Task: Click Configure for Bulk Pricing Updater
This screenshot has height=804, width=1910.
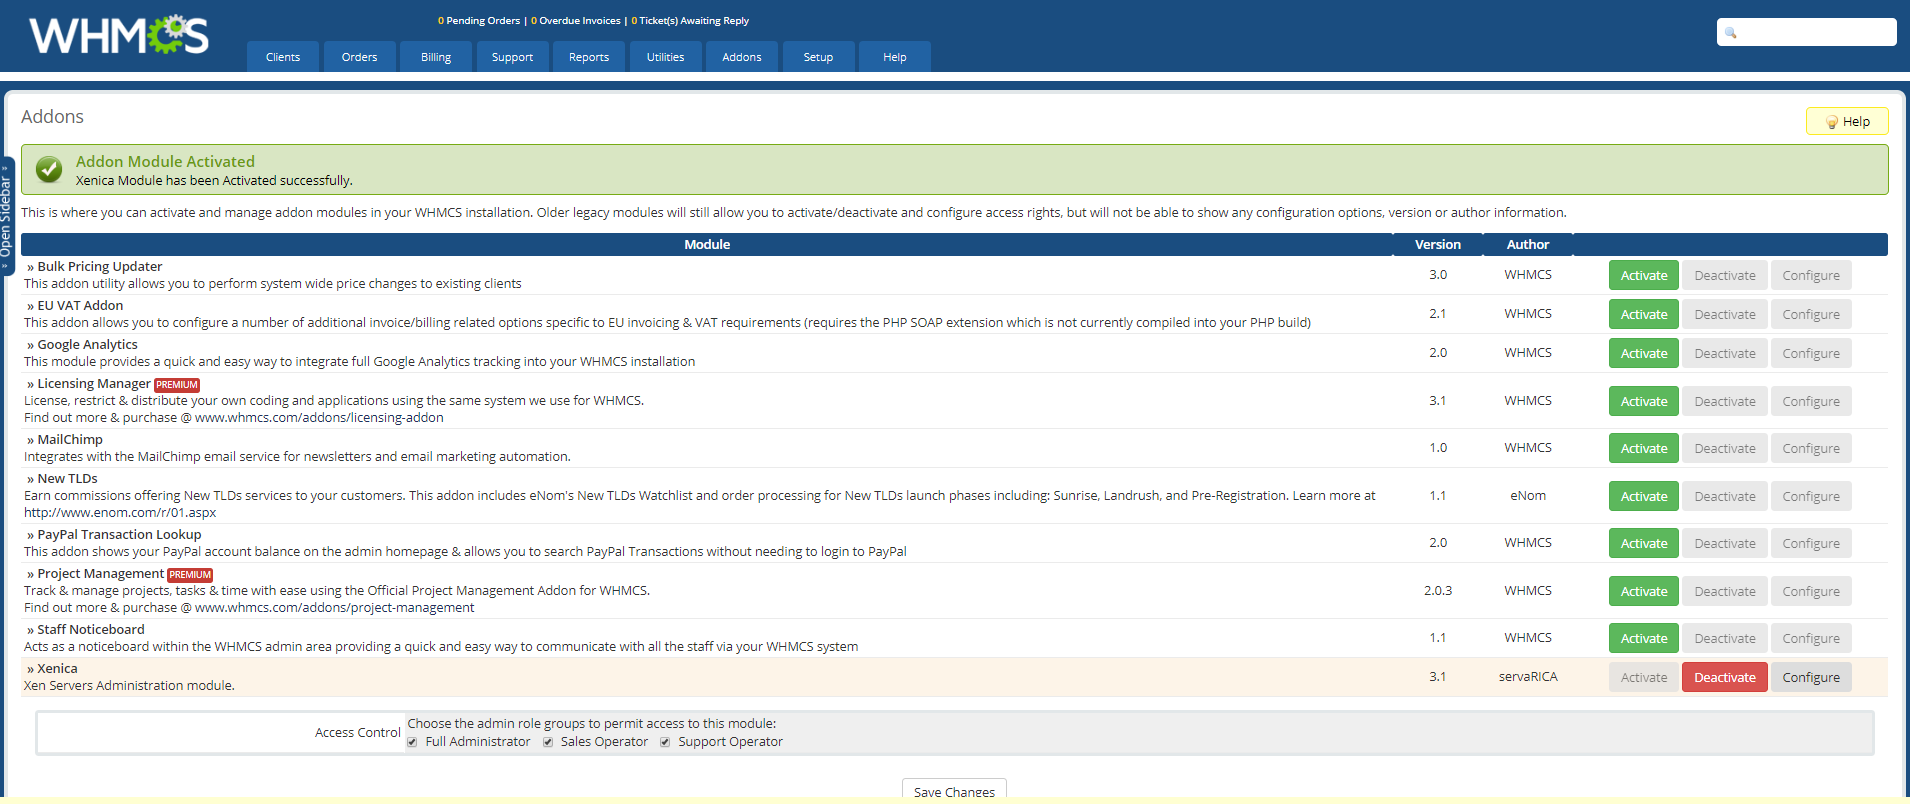Action: click(x=1811, y=275)
